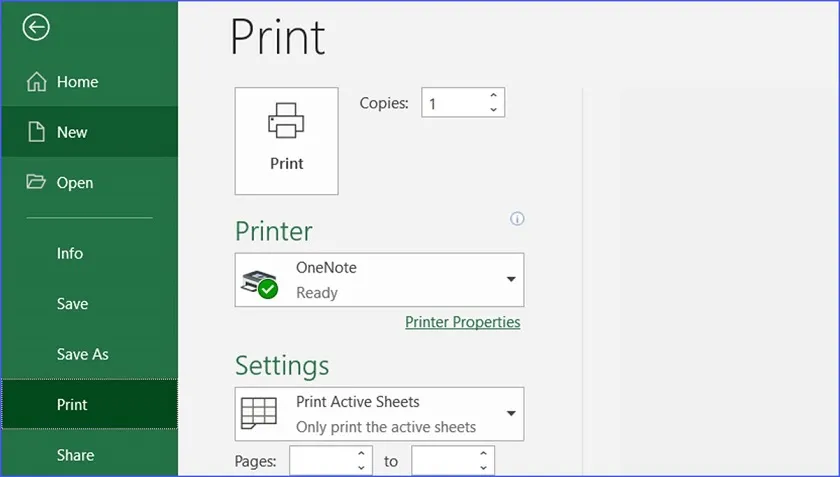Screen dimensions: 840x477
Task: Click the Home house icon
Action: coord(37,82)
